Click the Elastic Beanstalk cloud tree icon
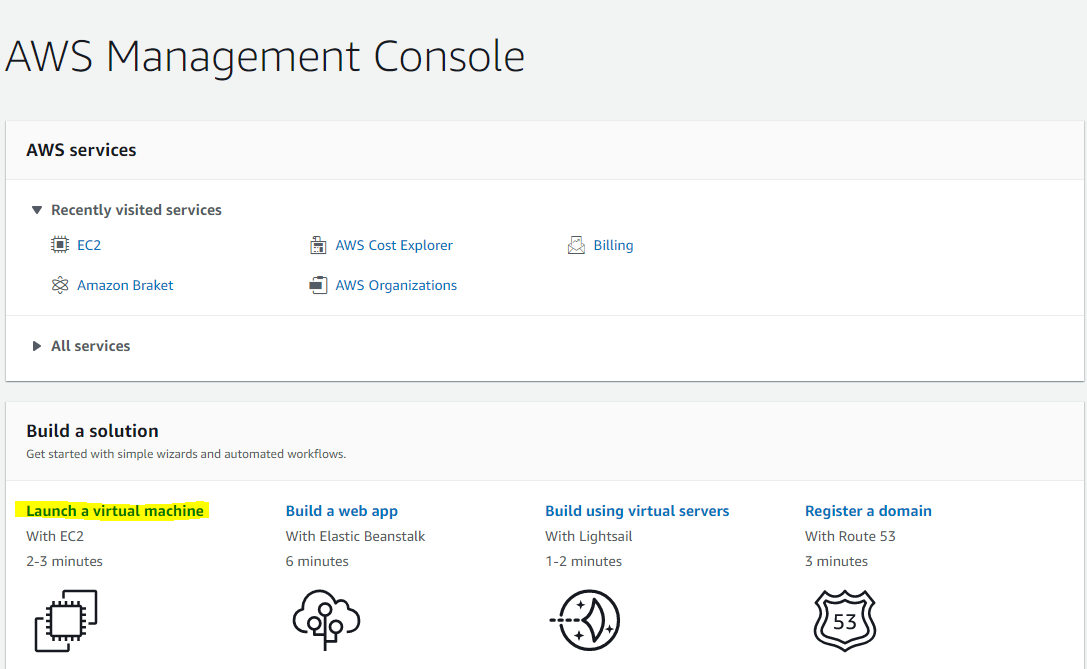Viewport: 1087px width, 669px height. tap(325, 620)
